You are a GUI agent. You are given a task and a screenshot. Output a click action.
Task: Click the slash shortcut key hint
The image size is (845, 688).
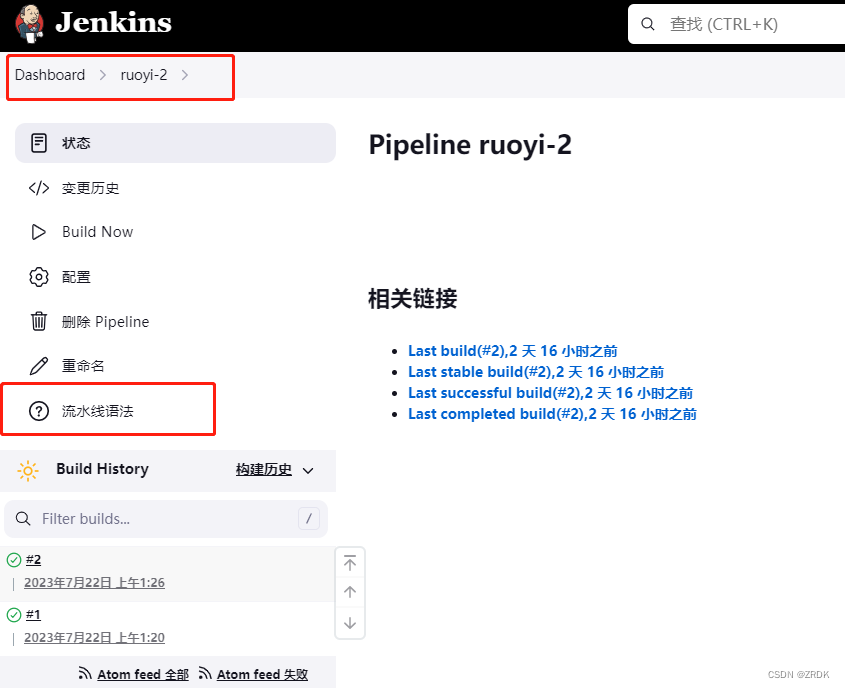pos(309,519)
